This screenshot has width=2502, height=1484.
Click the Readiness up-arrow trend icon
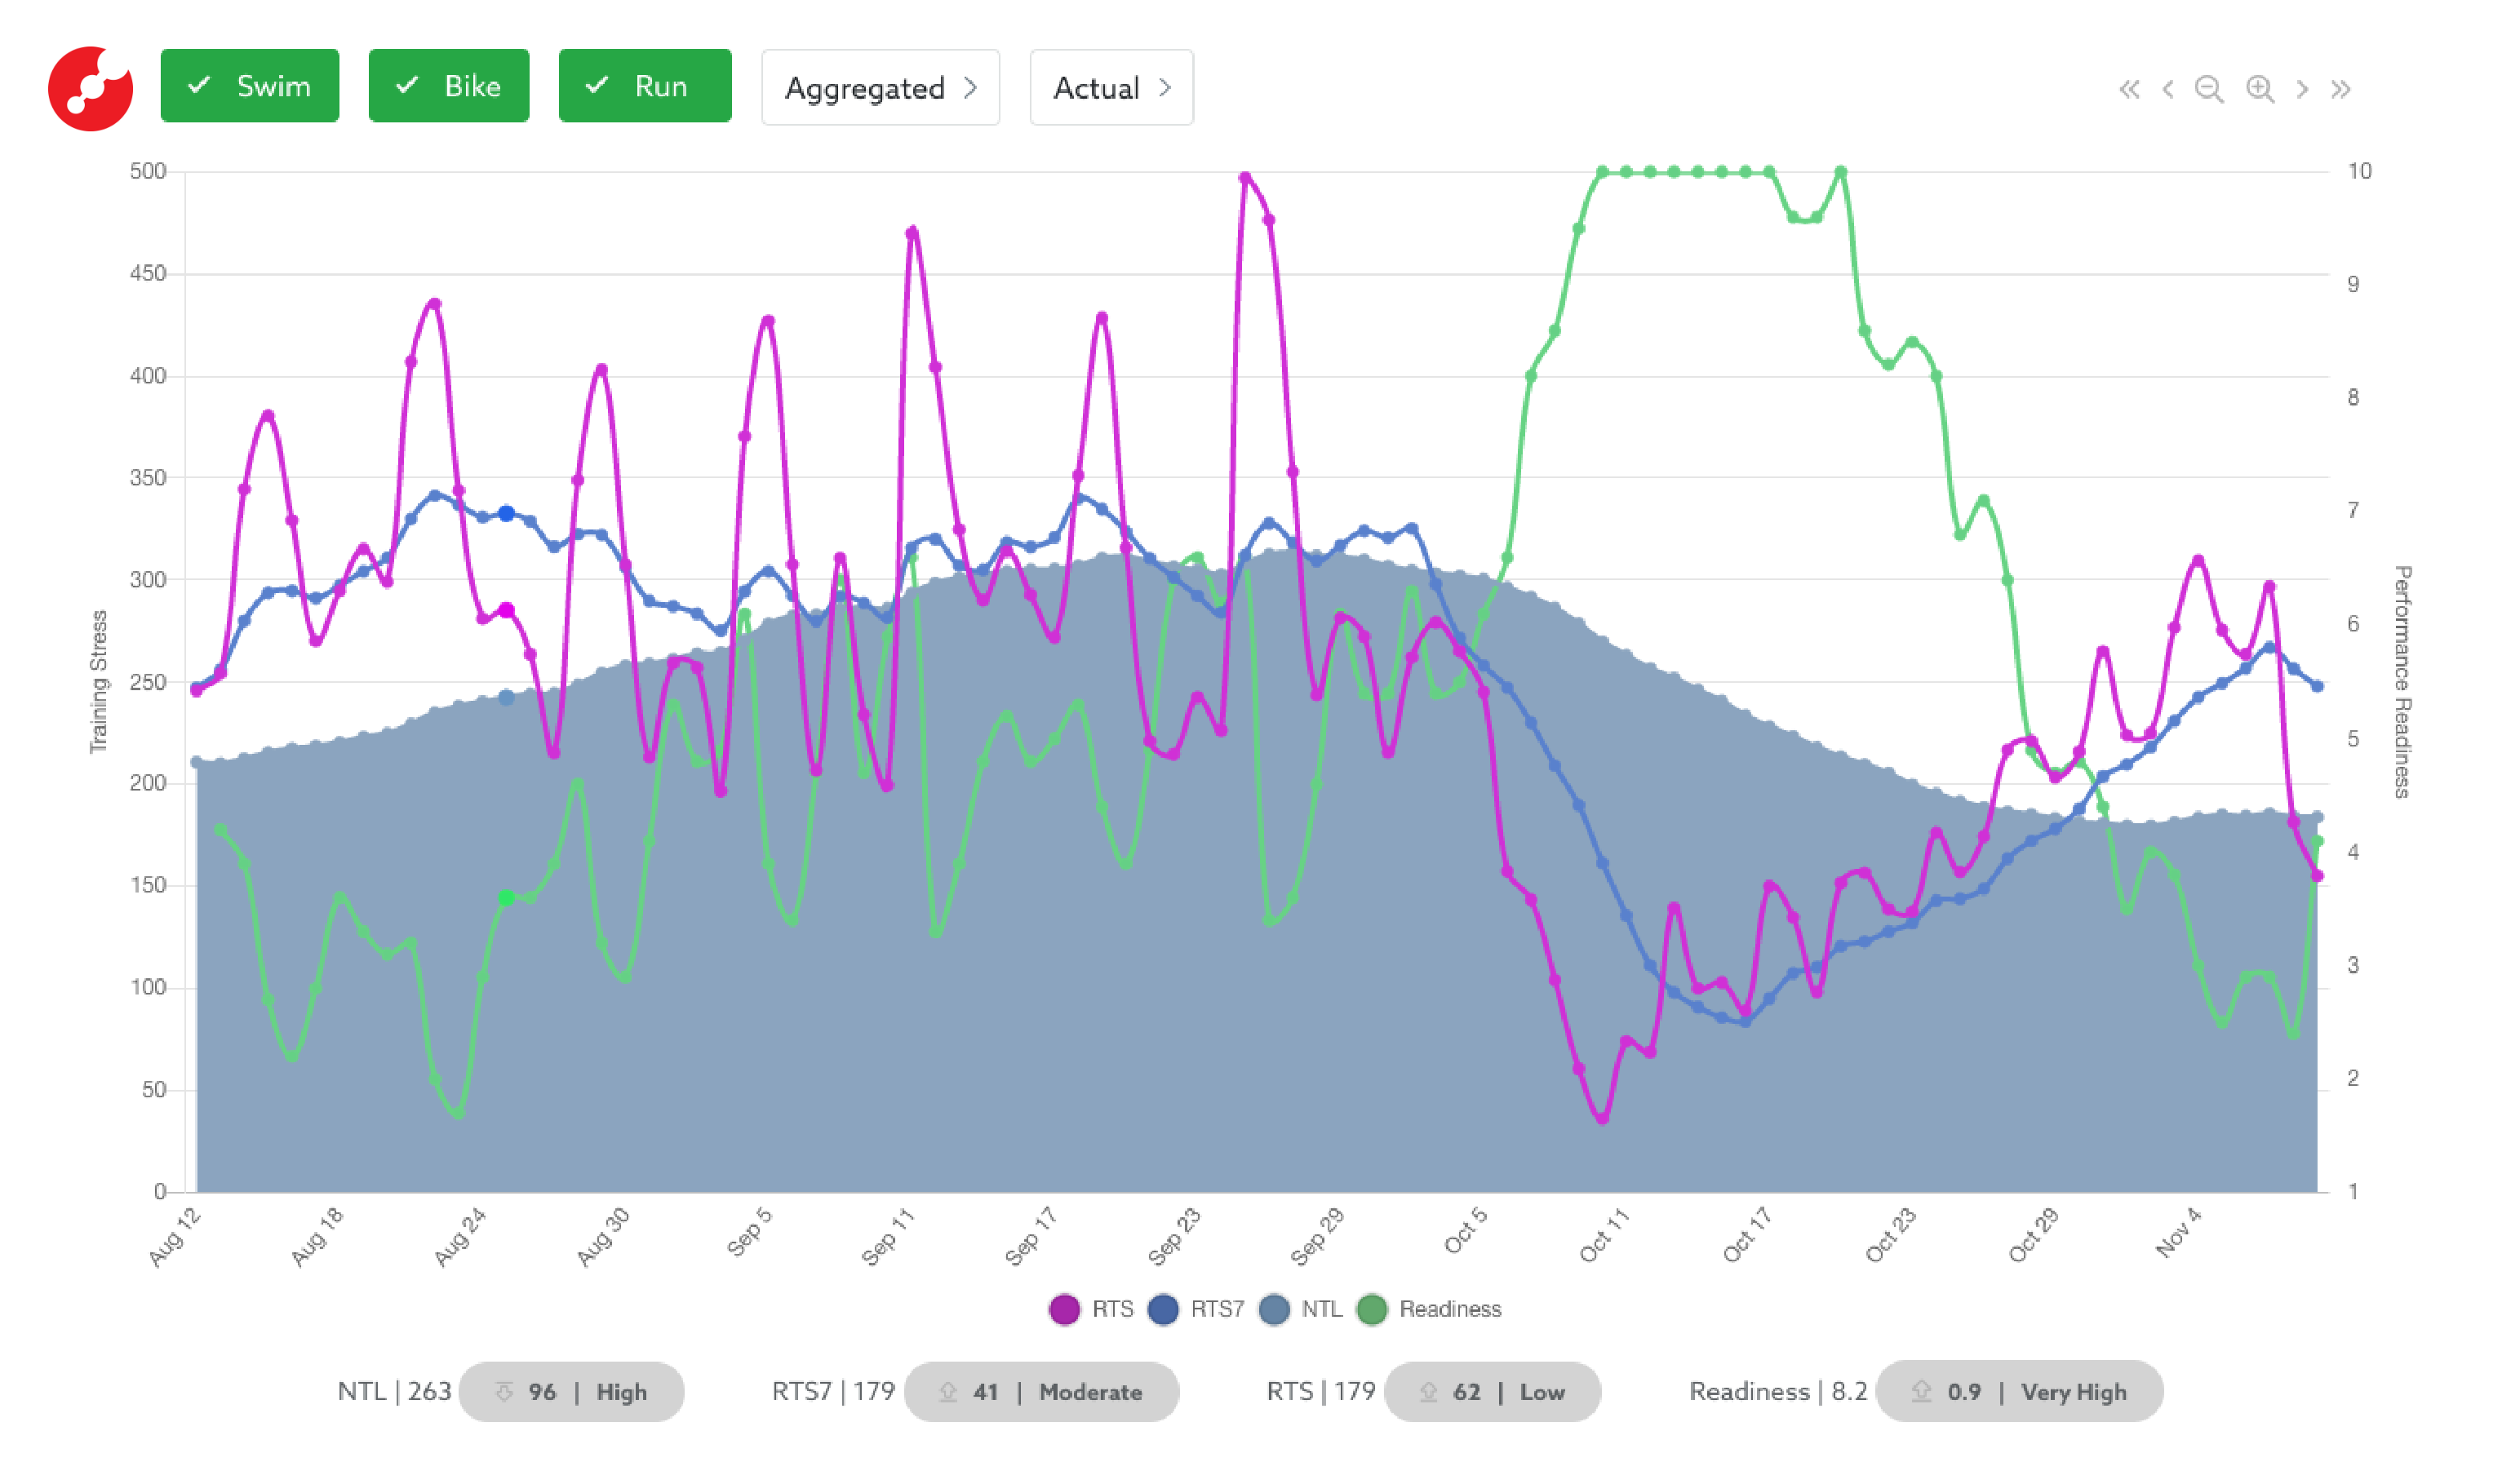click(1921, 1391)
